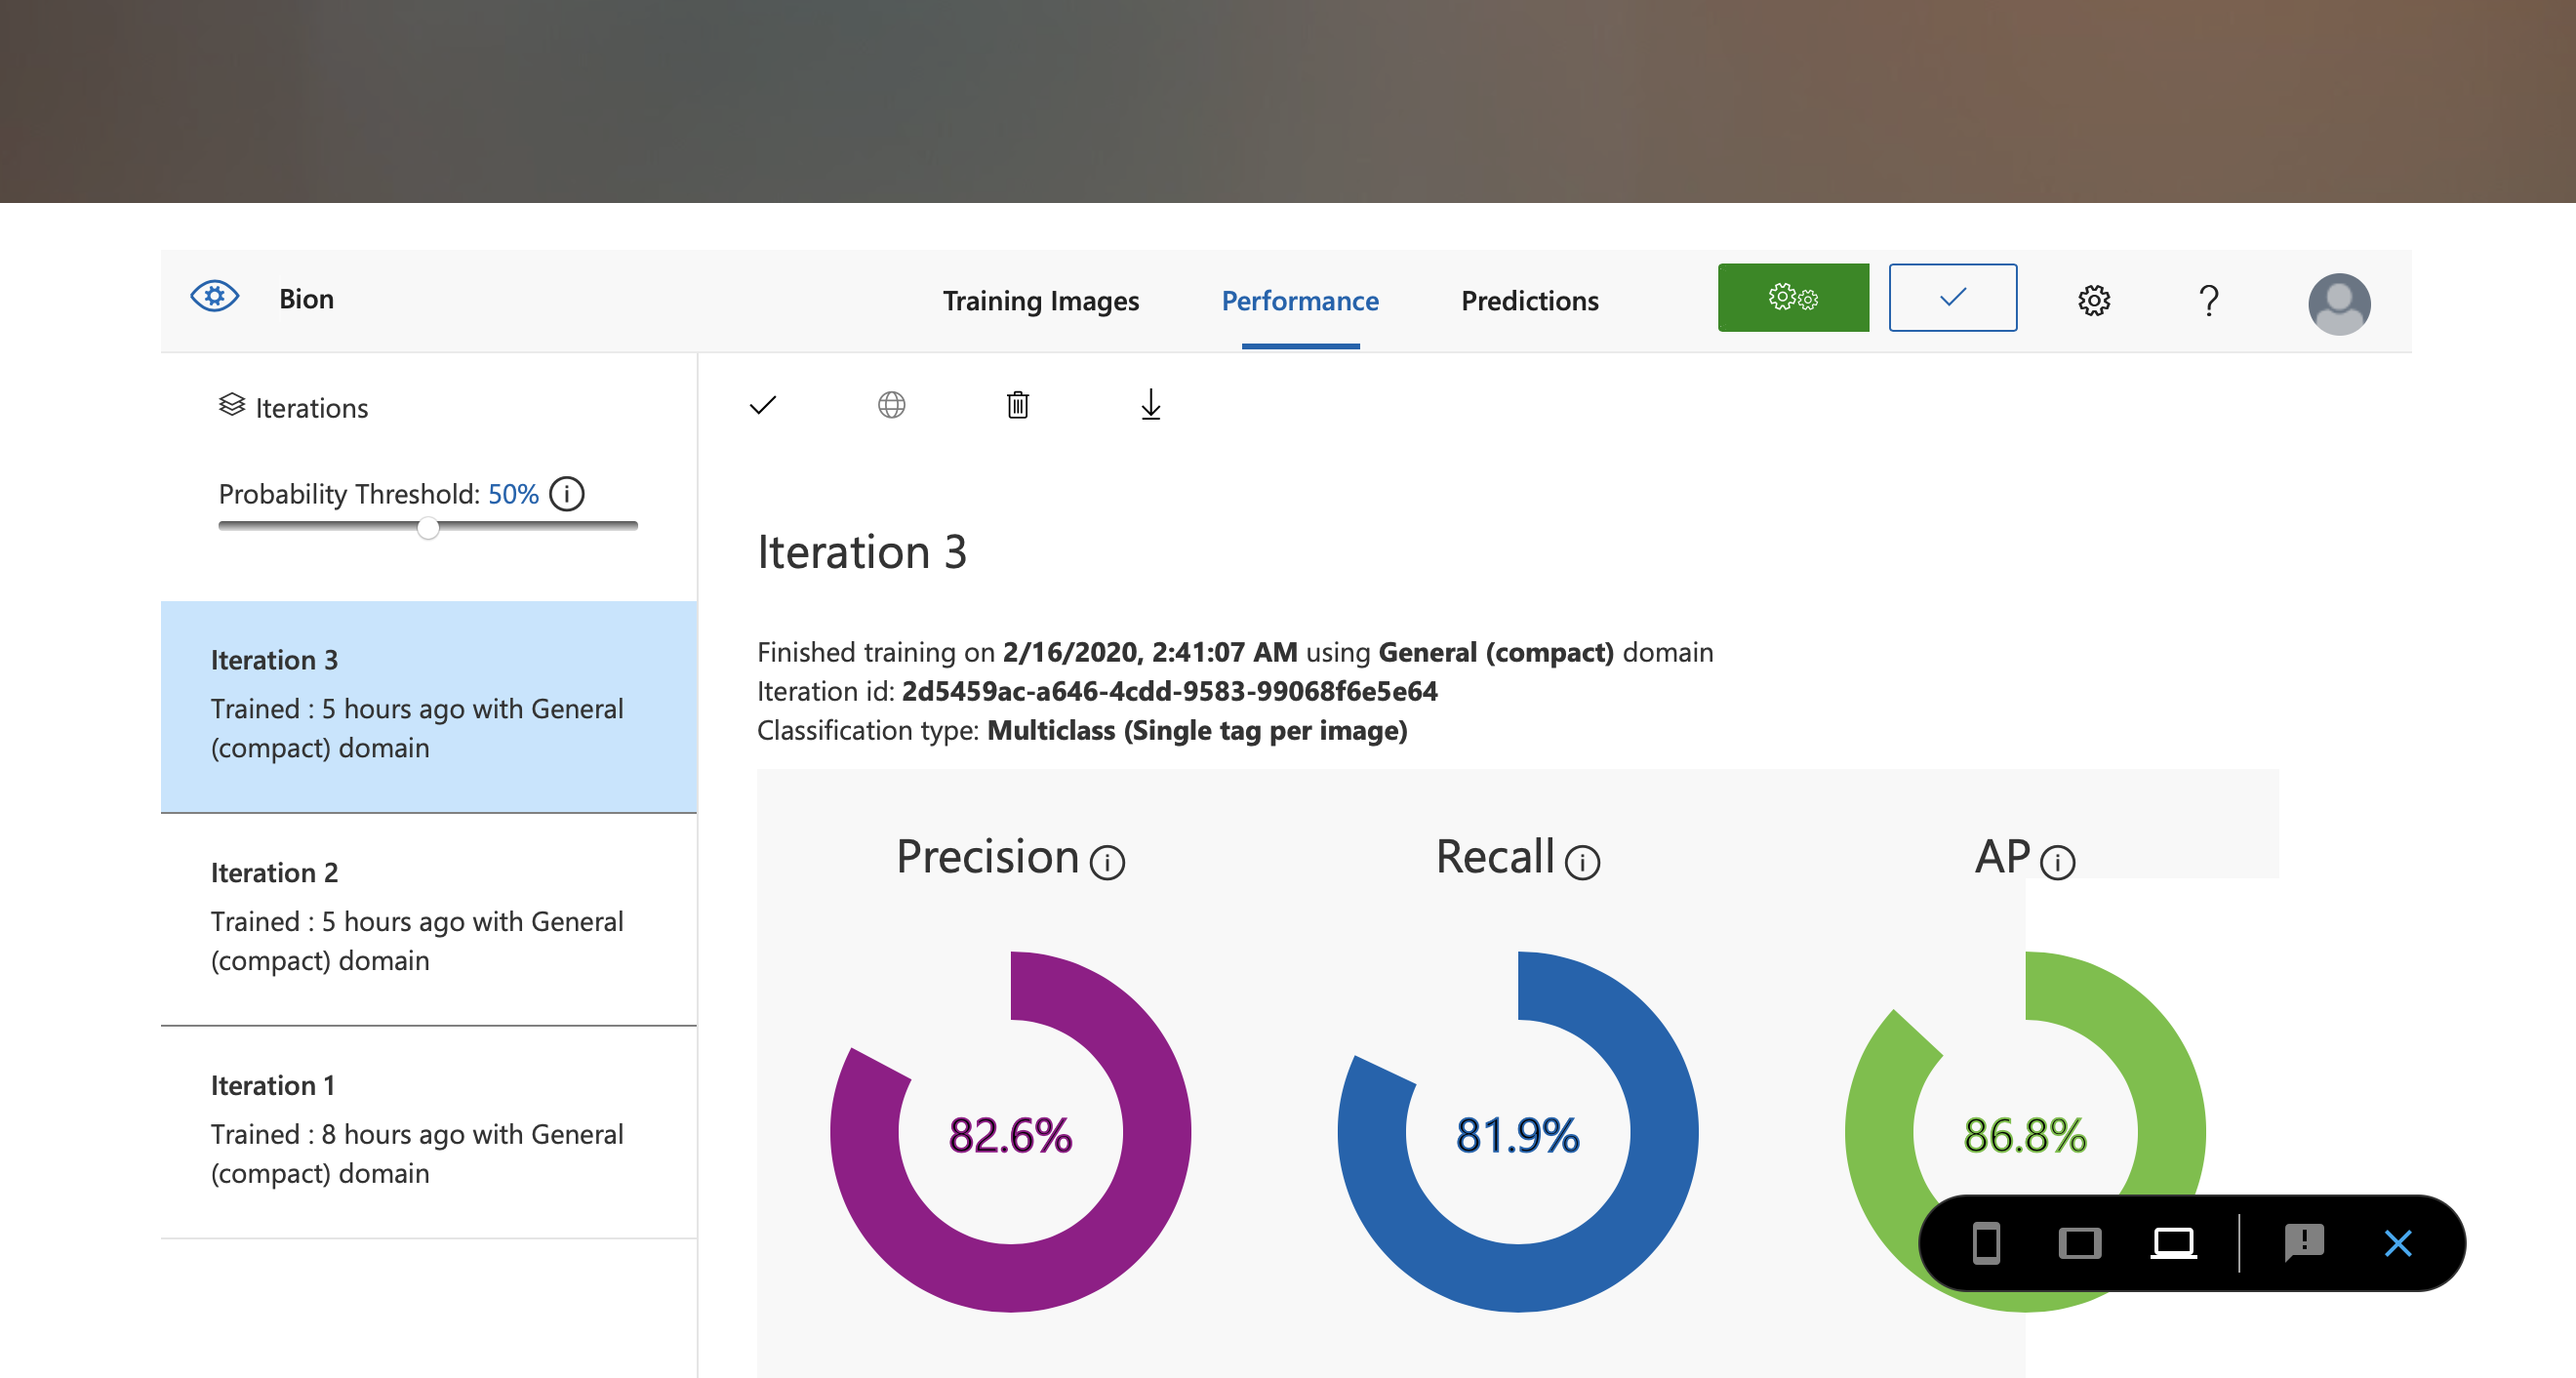
Task: Open the settings gear icon
Action: 2093,300
